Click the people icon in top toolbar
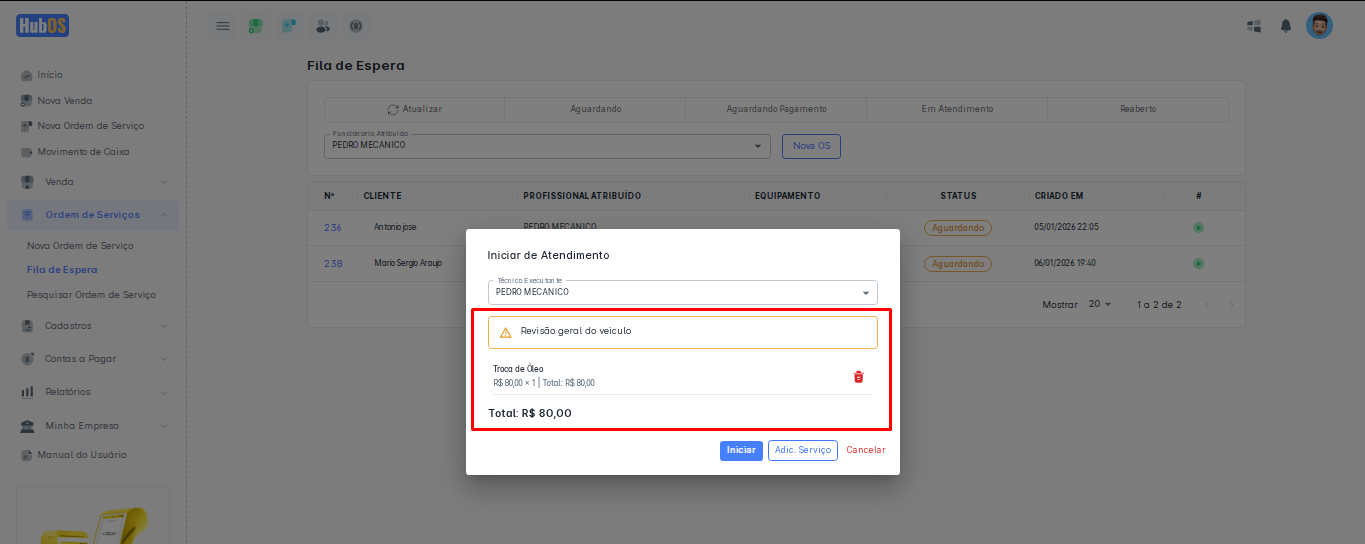The image size is (1365, 544). pos(322,26)
